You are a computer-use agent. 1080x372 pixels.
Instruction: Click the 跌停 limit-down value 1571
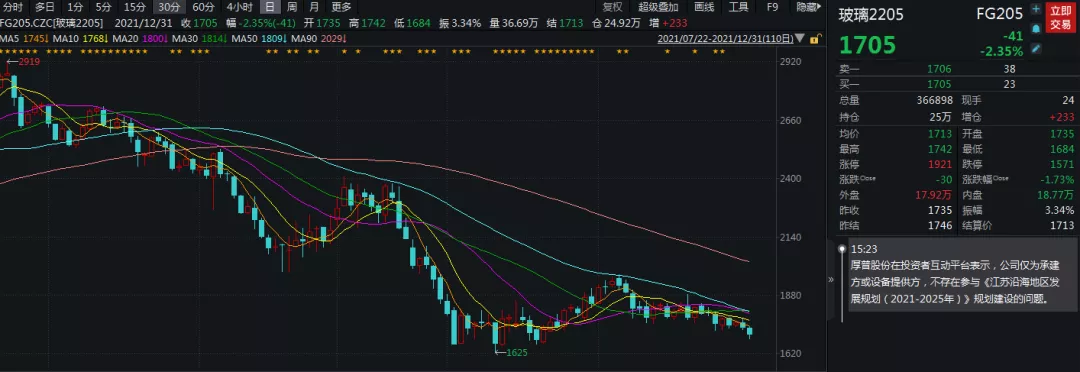point(1062,165)
